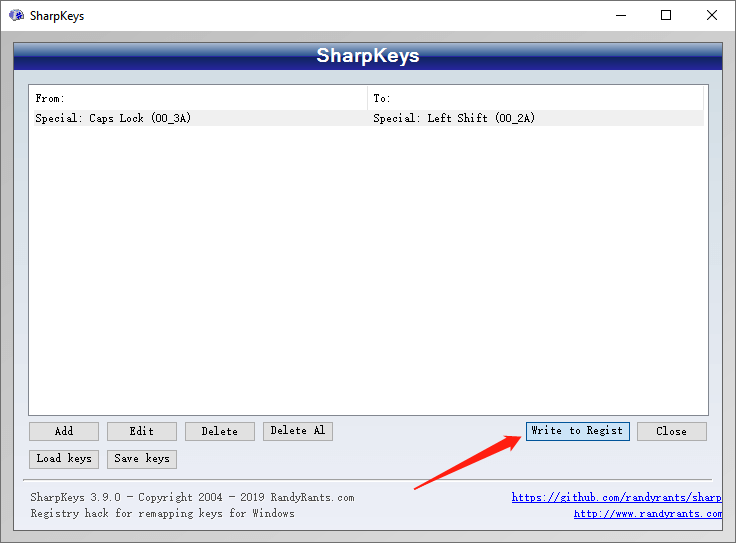This screenshot has height=543, width=736.
Task: Open the Edit mapping button
Action: point(142,431)
